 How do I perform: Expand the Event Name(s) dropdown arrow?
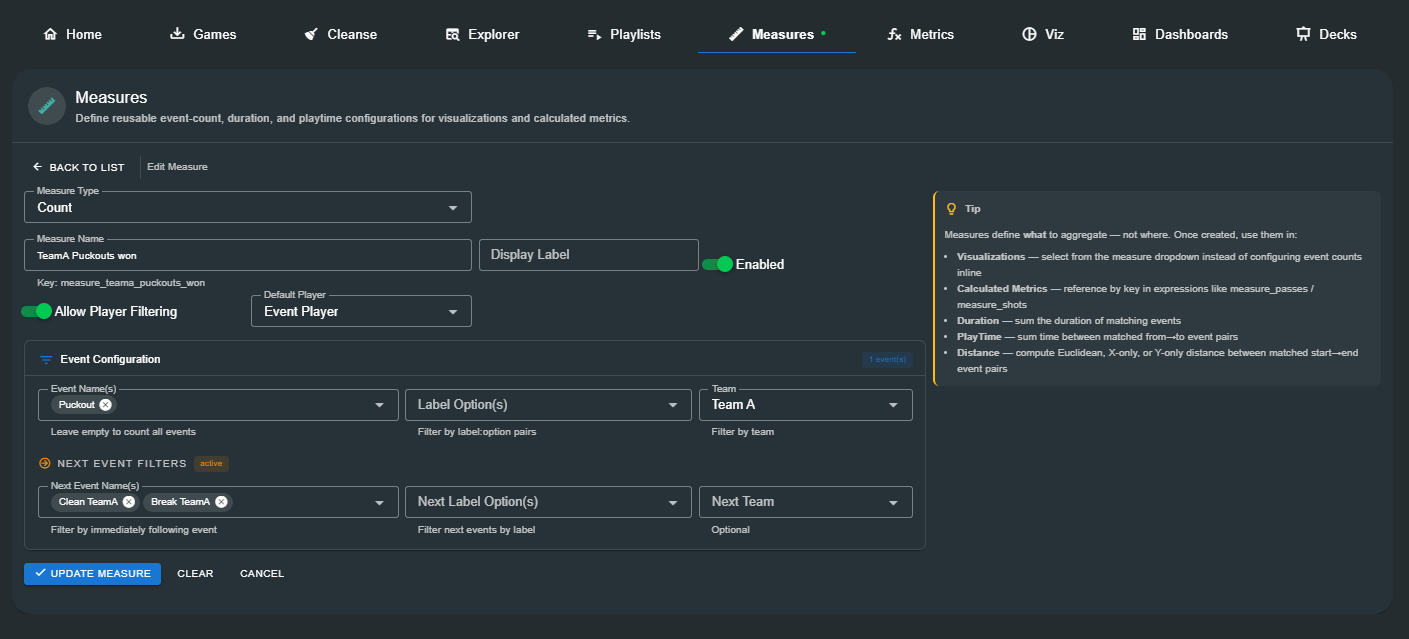(379, 405)
